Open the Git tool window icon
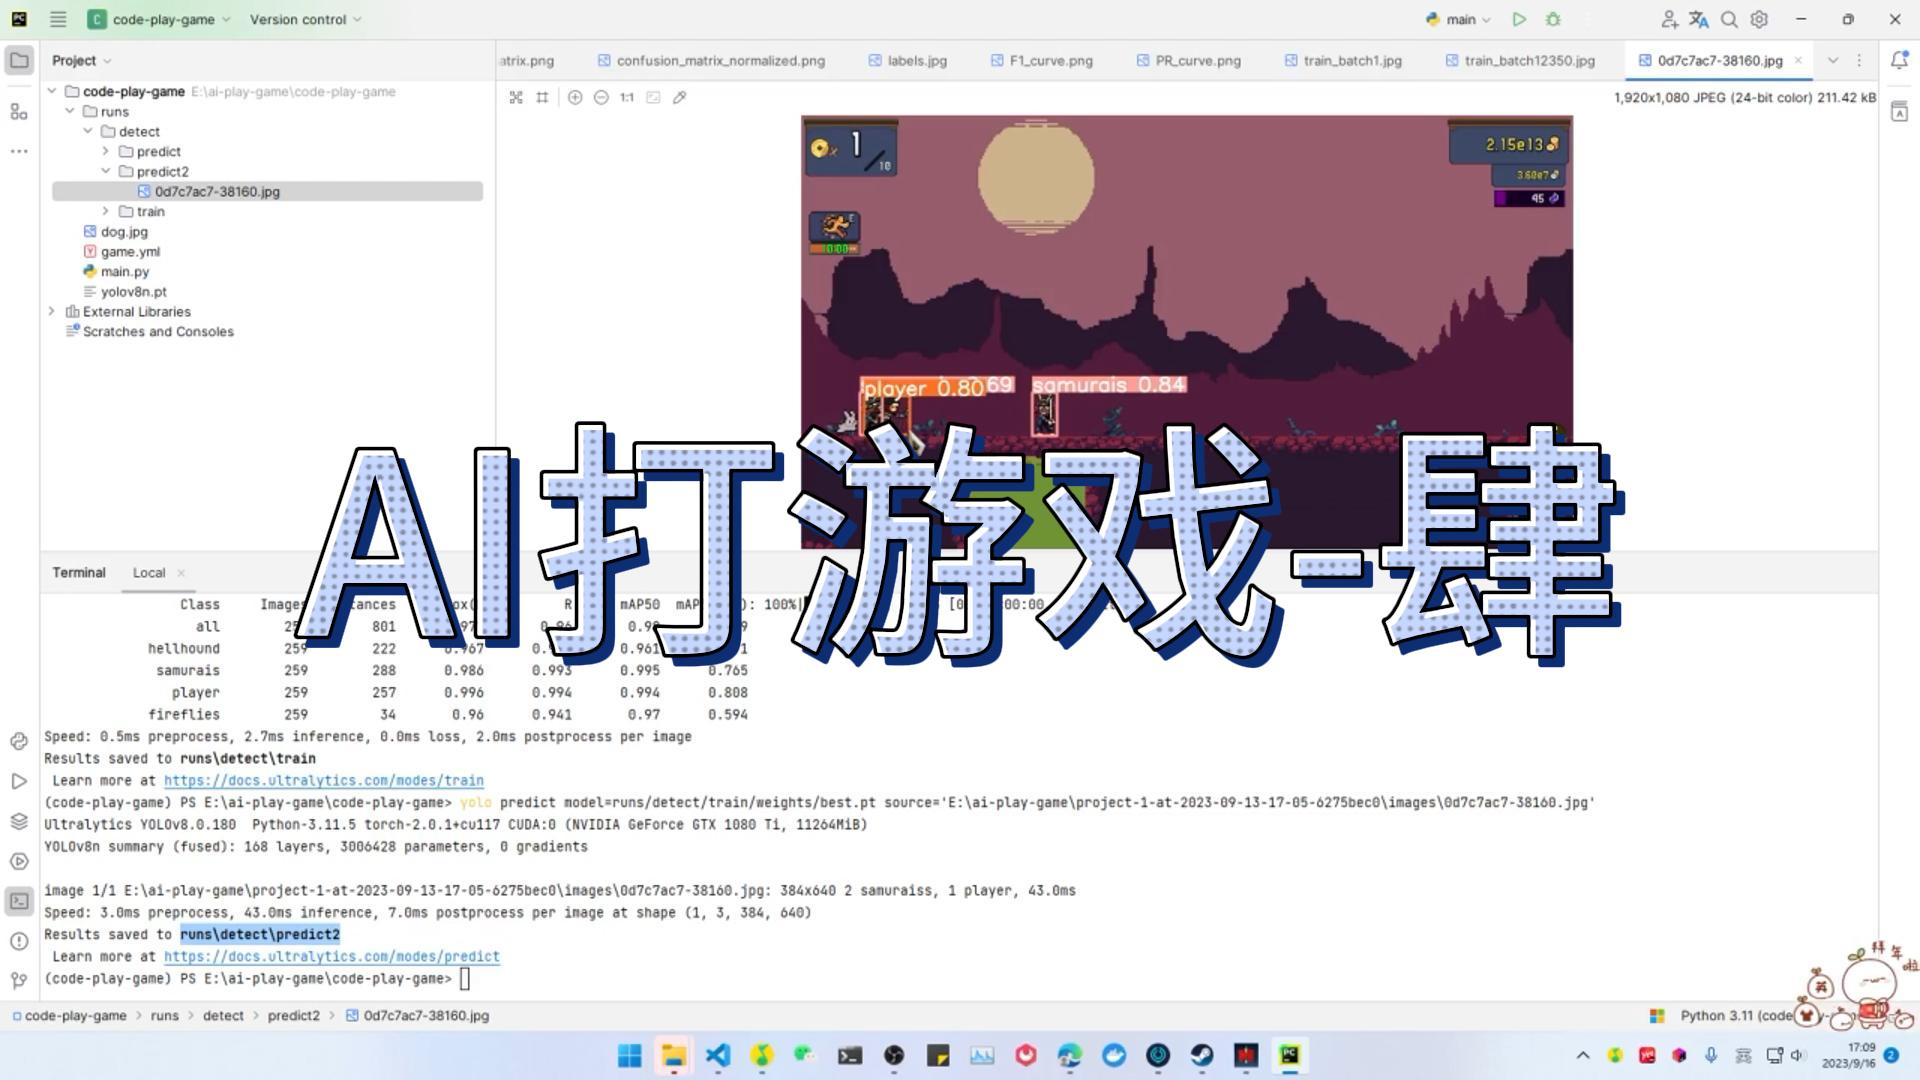Viewport: 1920px width, 1080px height. [x=19, y=981]
